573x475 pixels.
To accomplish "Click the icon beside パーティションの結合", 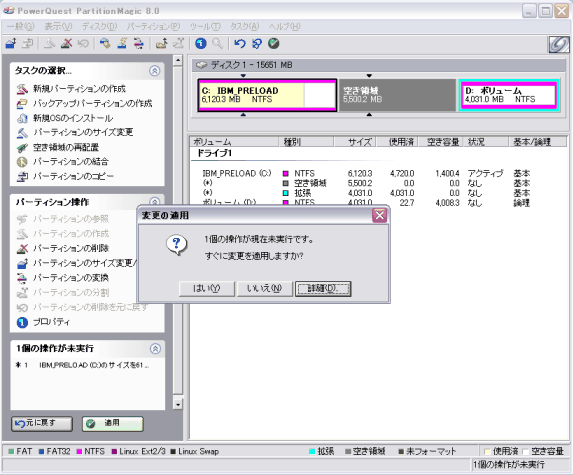I will click(x=22, y=162).
